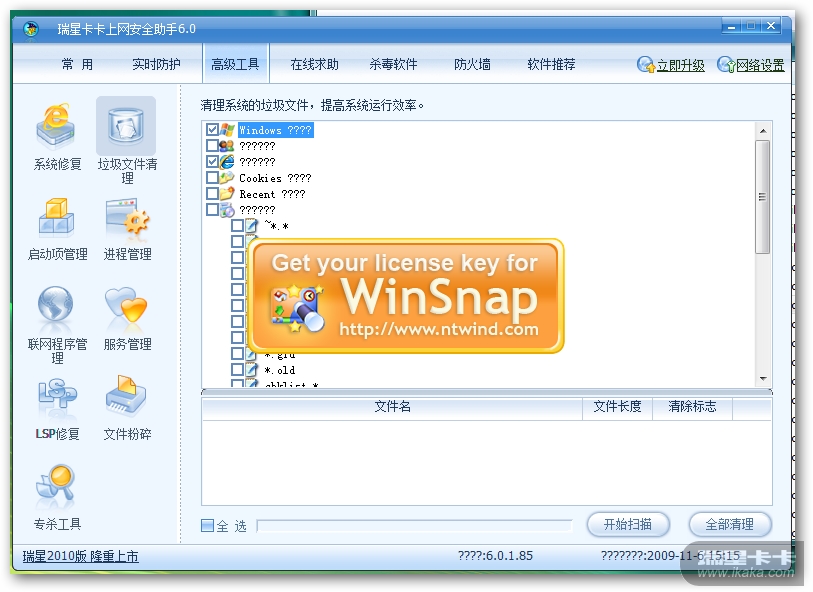Check the Recent ???? checkbox

pyautogui.click(x=212, y=194)
